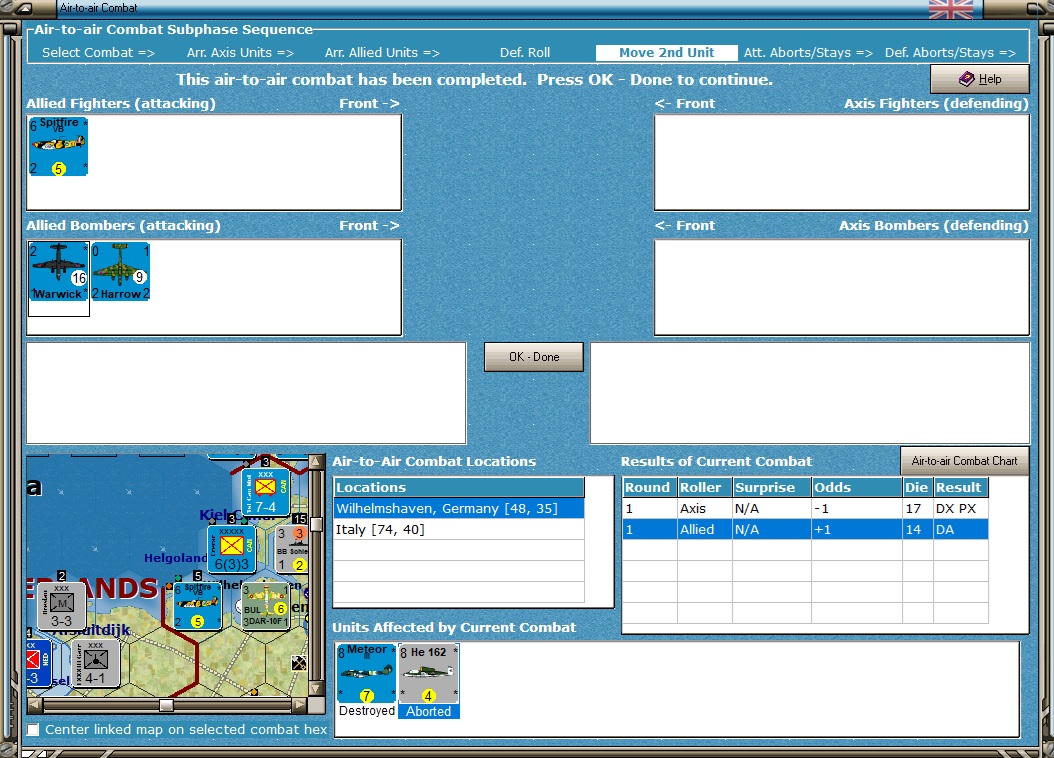The image size is (1054, 758).
Task: Click the NED unit counter on map
Action: pos(38,663)
